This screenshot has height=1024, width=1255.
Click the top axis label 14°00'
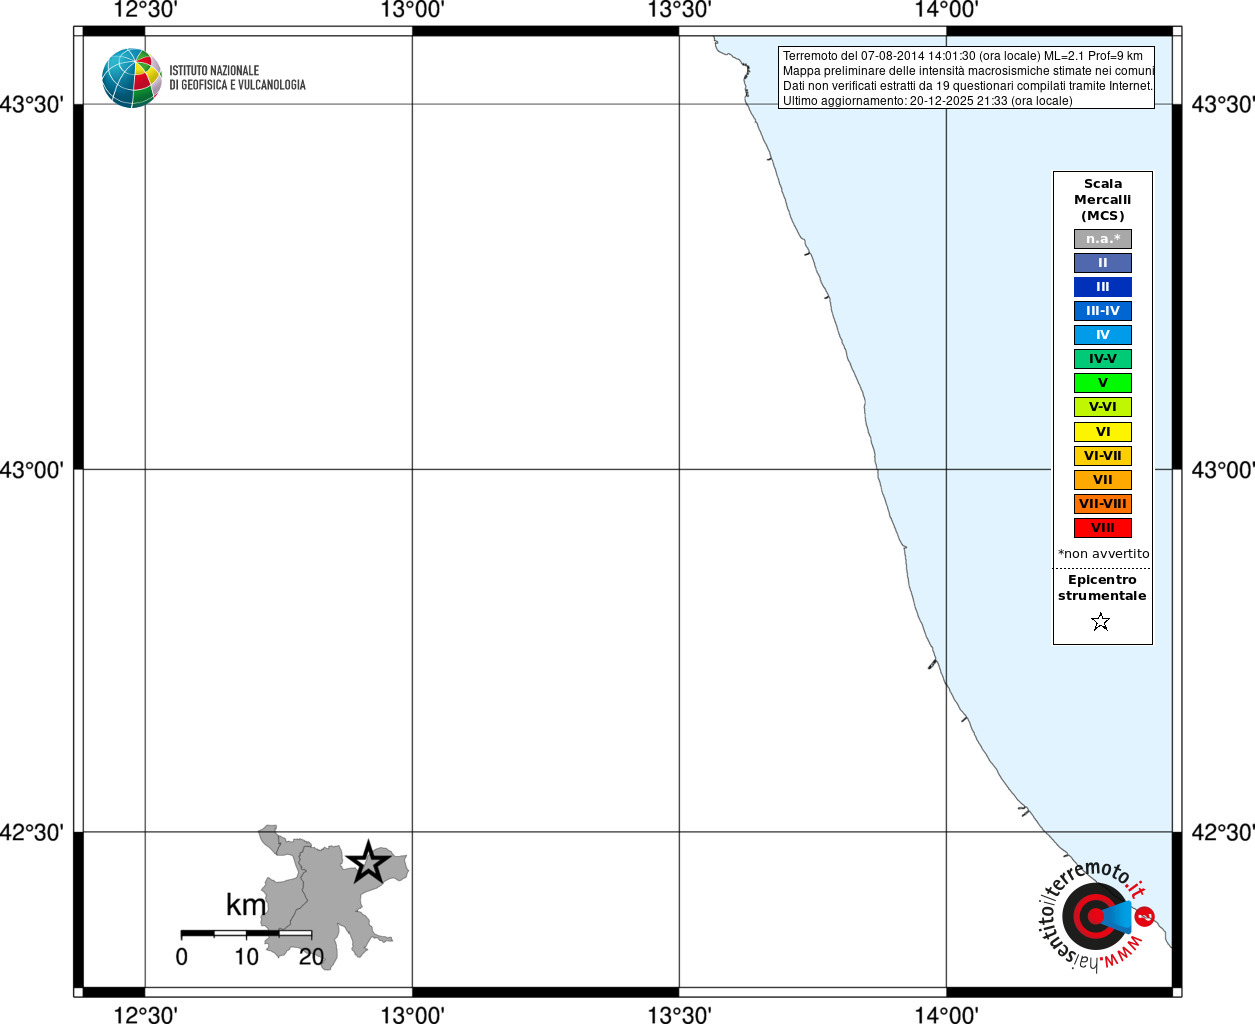946,10
